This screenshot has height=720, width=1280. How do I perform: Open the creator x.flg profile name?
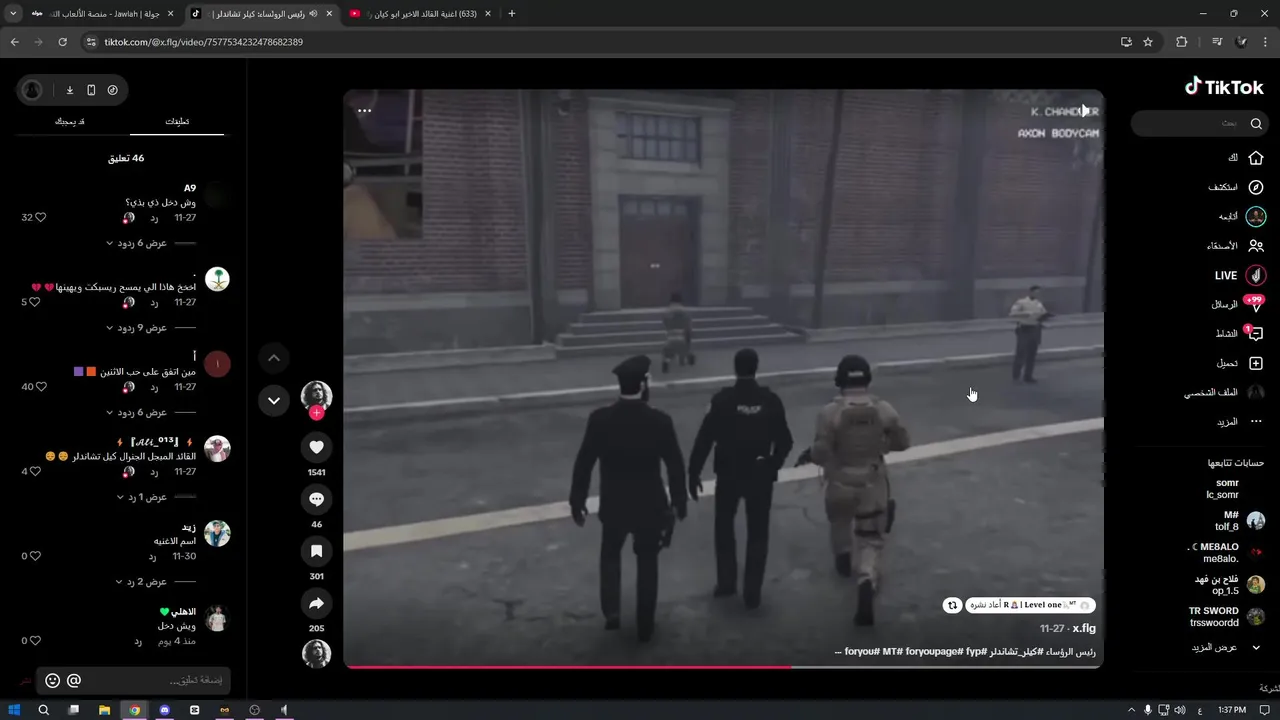(1084, 629)
